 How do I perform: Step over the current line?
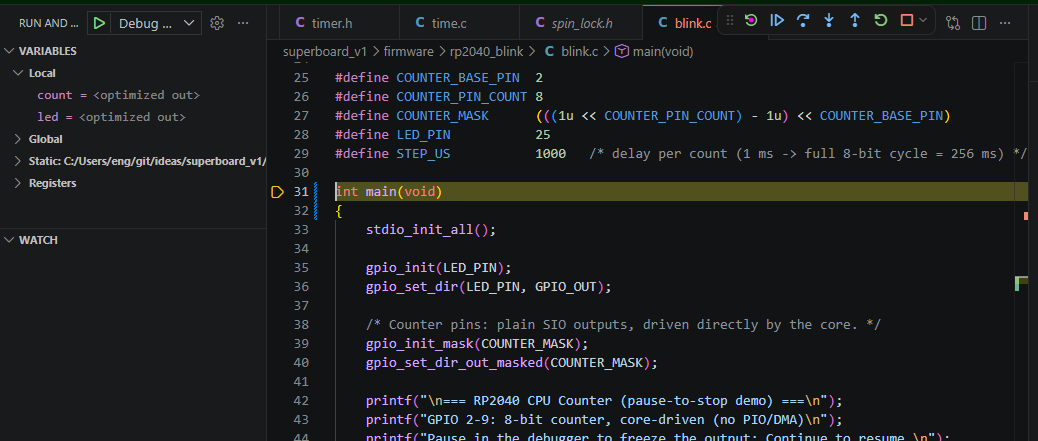click(x=803, y=21)
